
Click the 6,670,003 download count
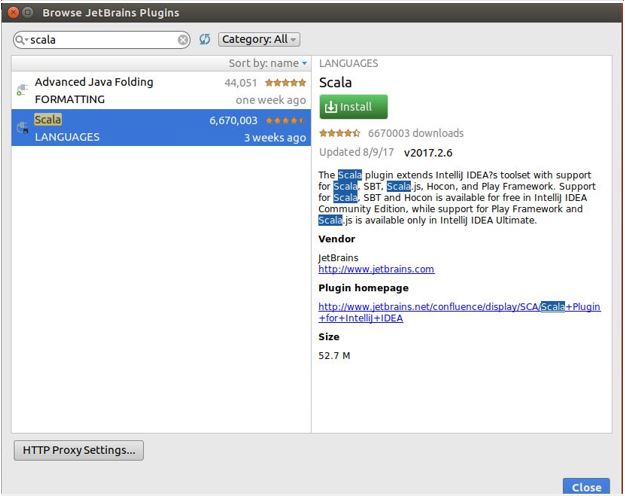click(234, 120)
